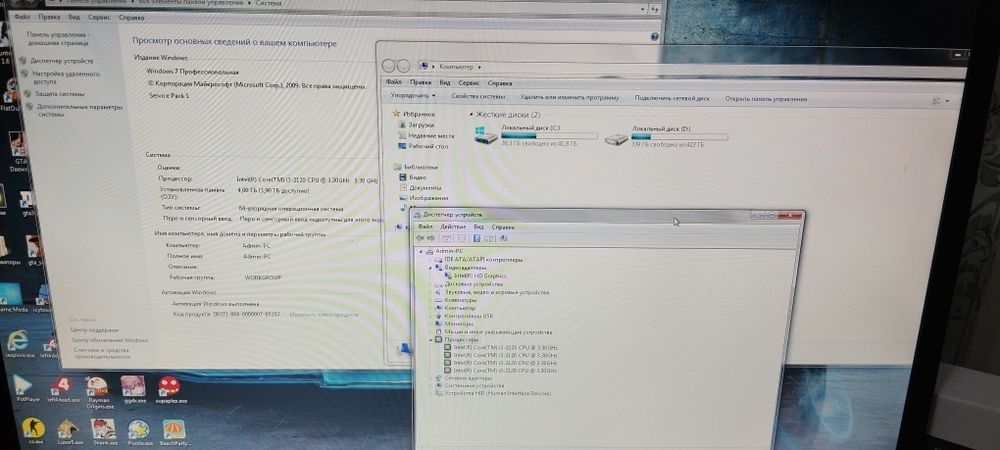Click the Explorer forward navigation button

[402, 66]
